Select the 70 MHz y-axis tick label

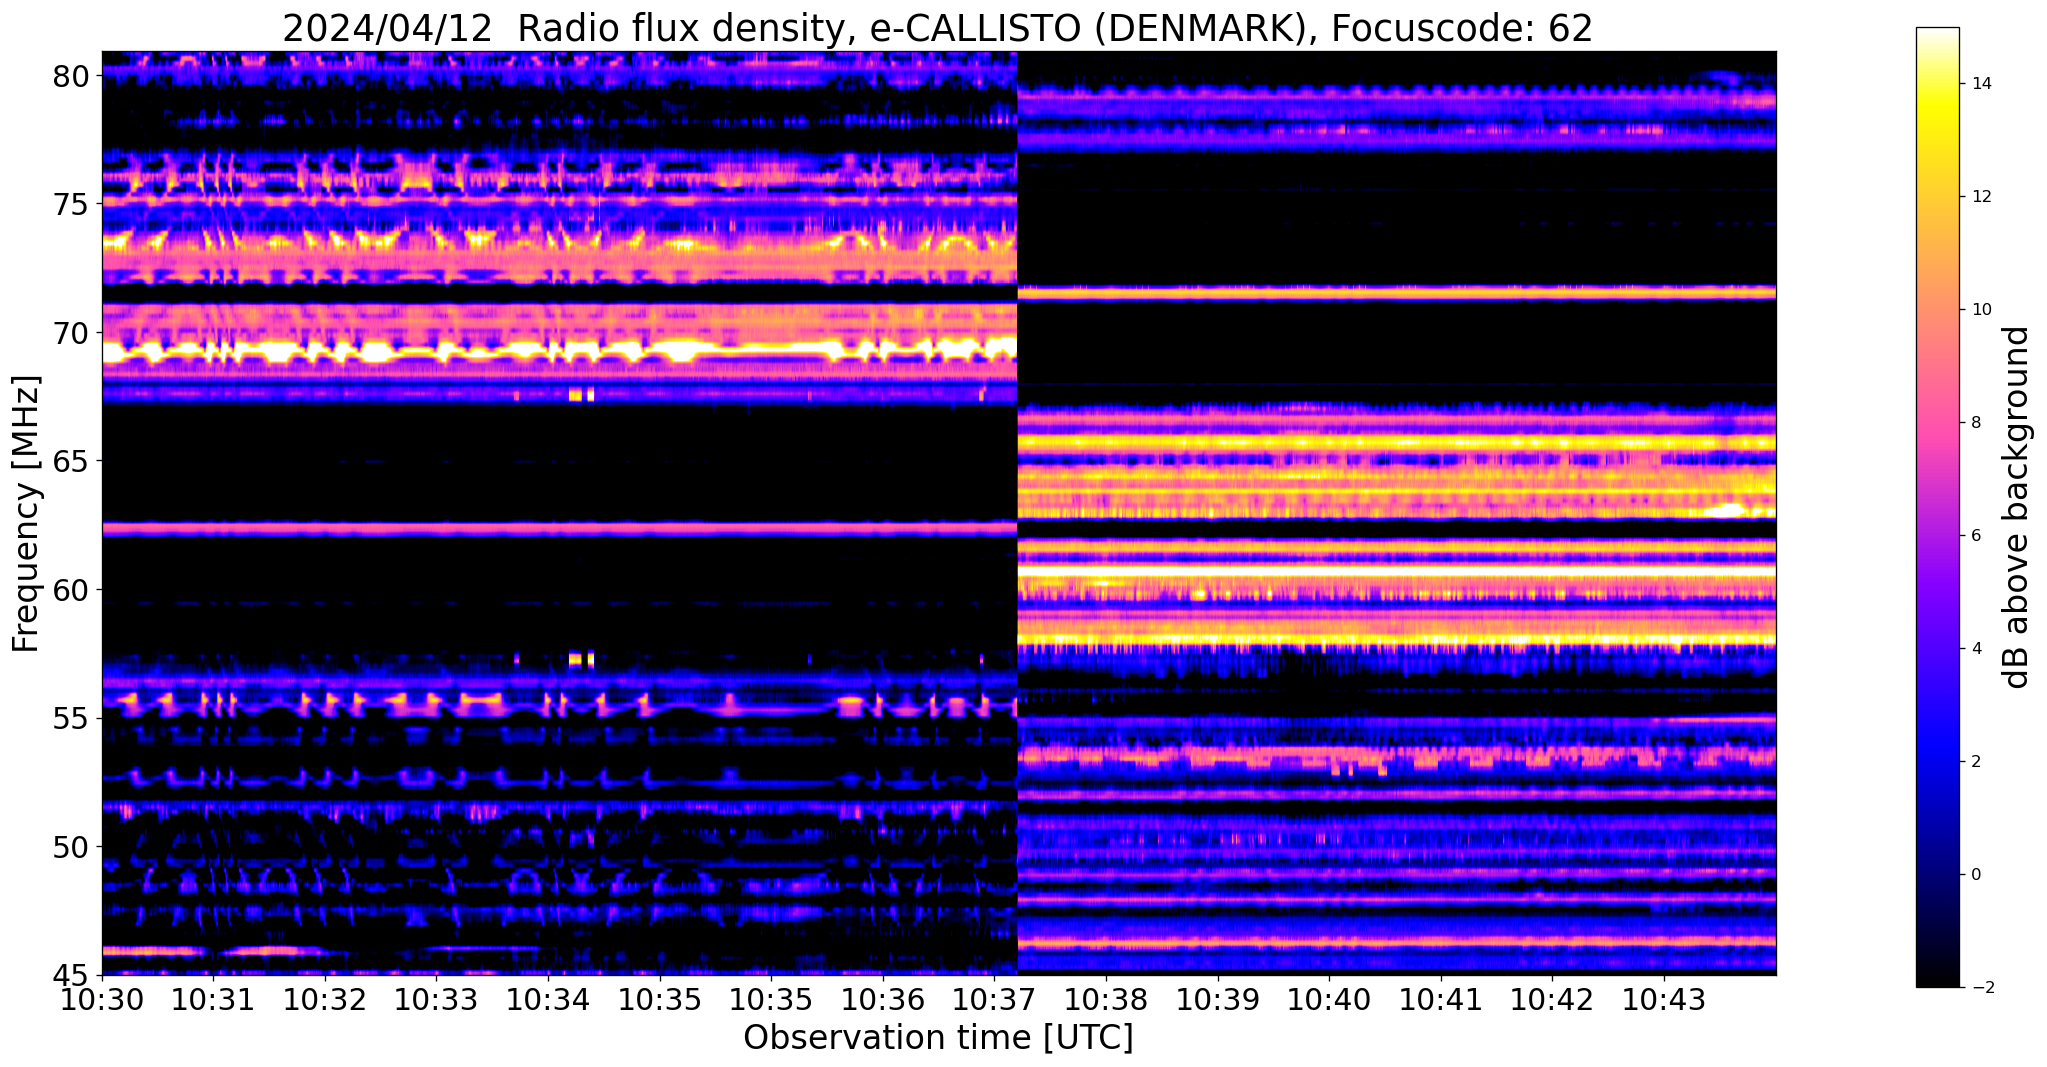[x=71, y=333]
